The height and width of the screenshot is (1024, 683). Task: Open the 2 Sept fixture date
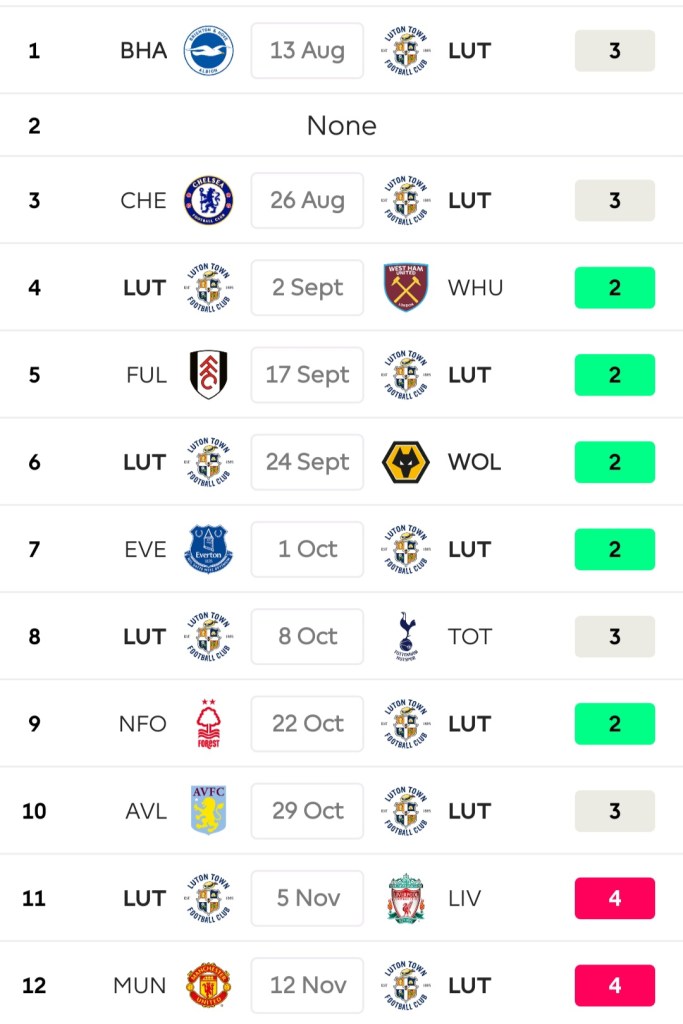pyautogui.click(x=307, y=288)
